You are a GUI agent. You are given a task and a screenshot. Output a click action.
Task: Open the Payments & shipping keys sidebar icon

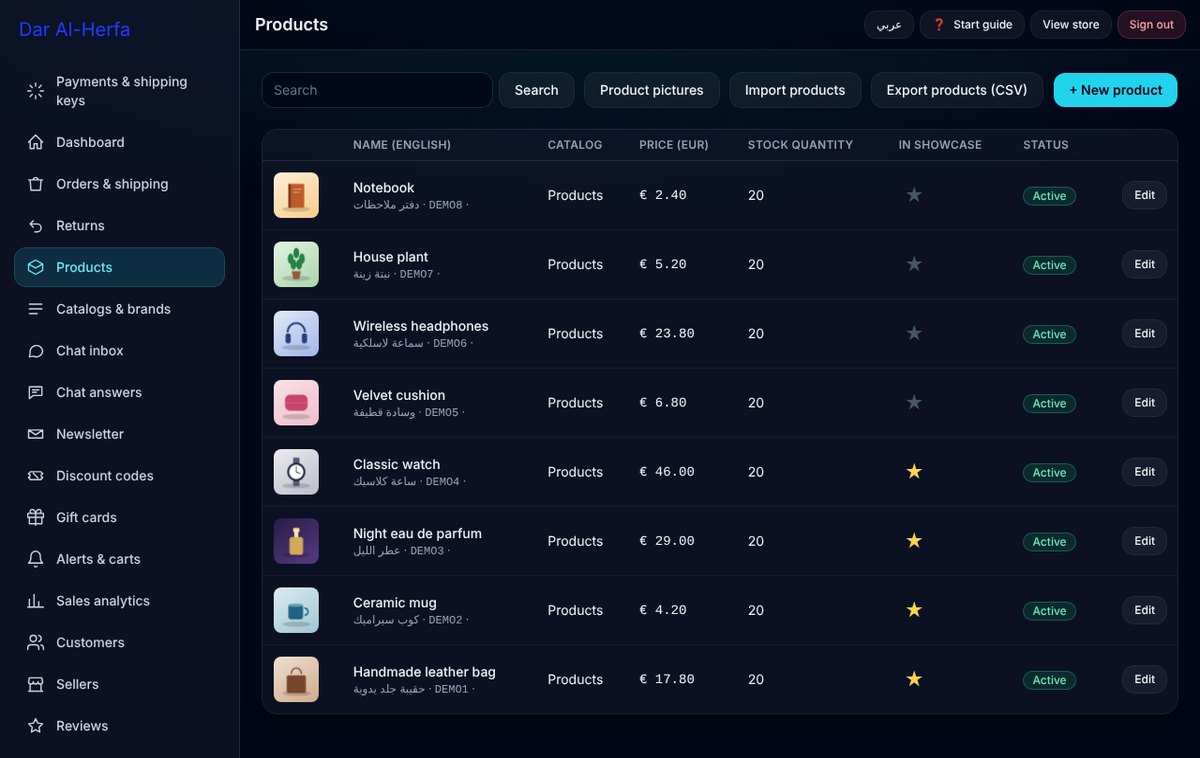pos(36,91)
